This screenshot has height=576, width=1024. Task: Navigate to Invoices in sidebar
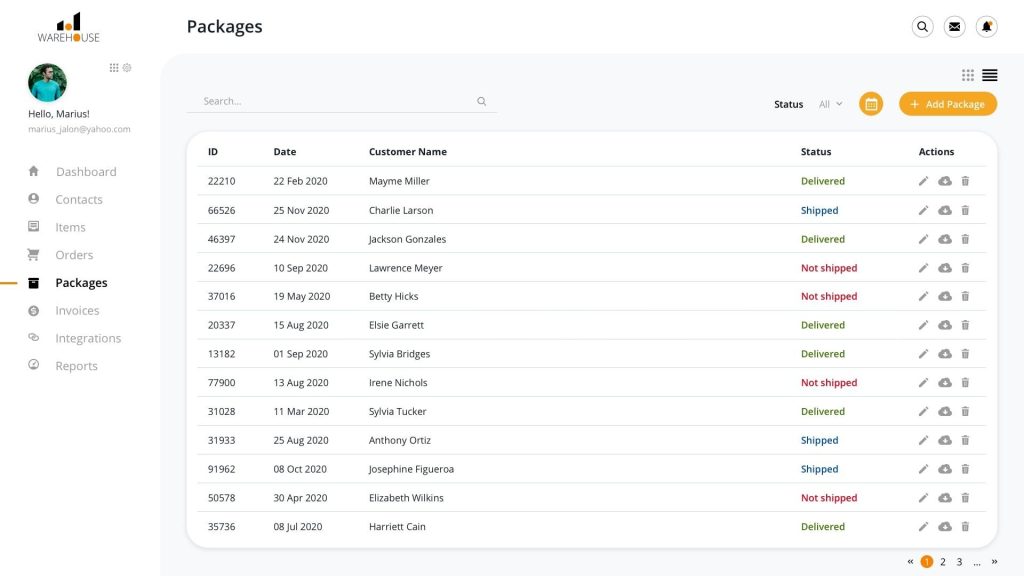click(77, 311)
